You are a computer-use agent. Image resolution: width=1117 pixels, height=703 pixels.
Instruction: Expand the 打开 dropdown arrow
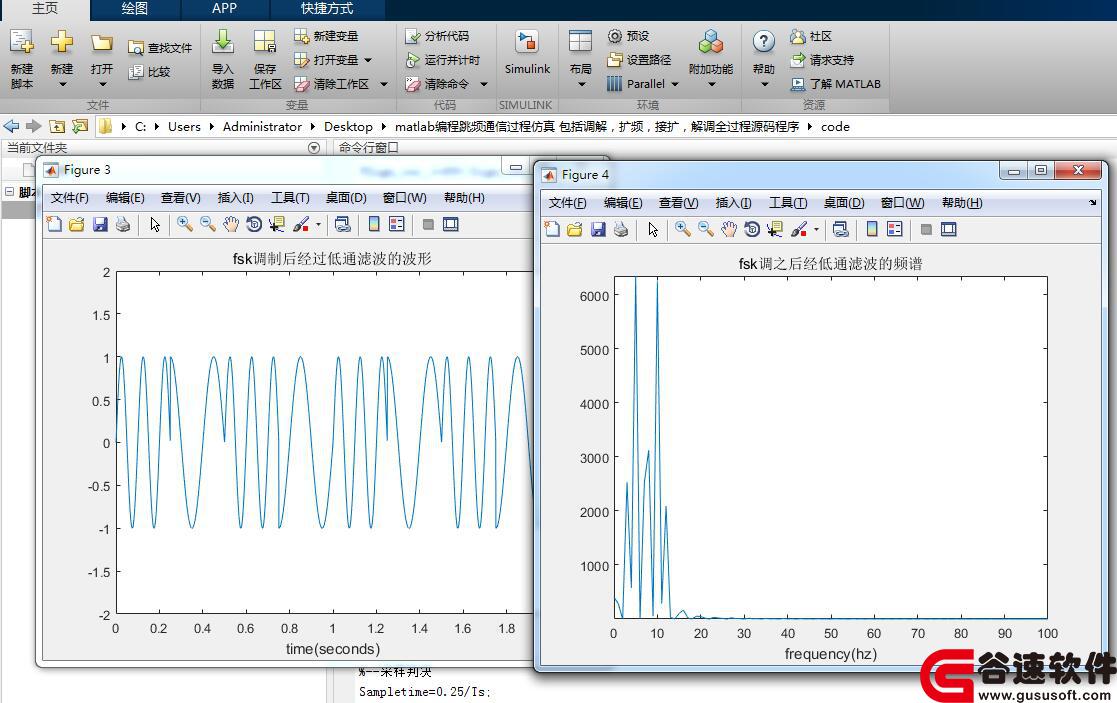(x=102, y=85)
